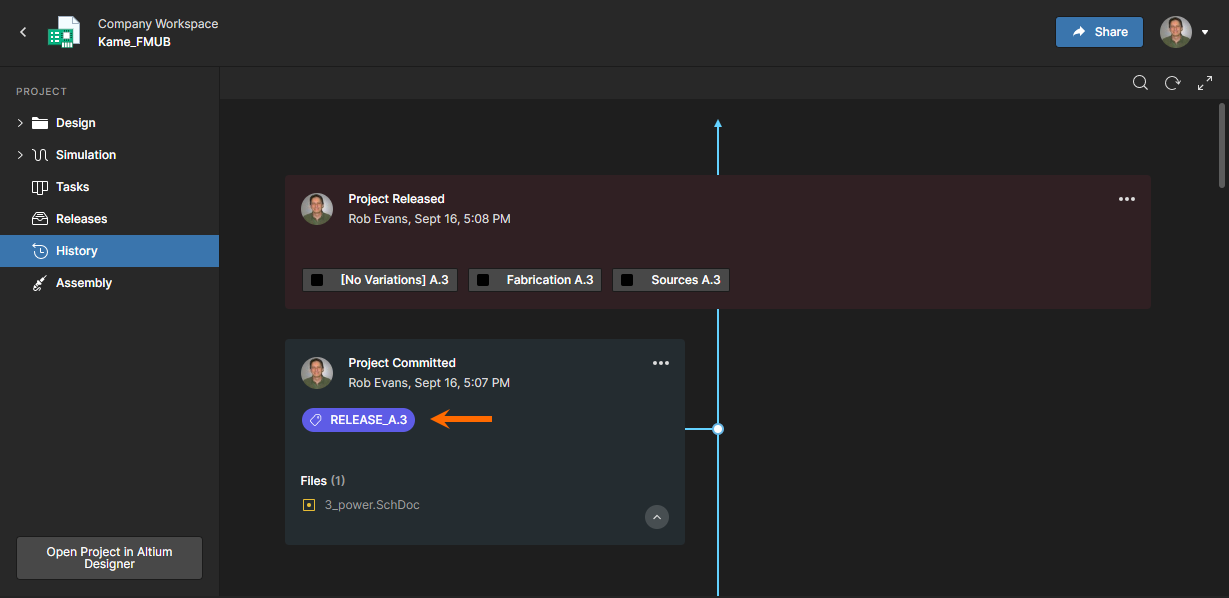Image resolution: width=1229 pixels, height=598 pixels.
Task: Toggle full screen for the history view
Action: pos(1205,83)
